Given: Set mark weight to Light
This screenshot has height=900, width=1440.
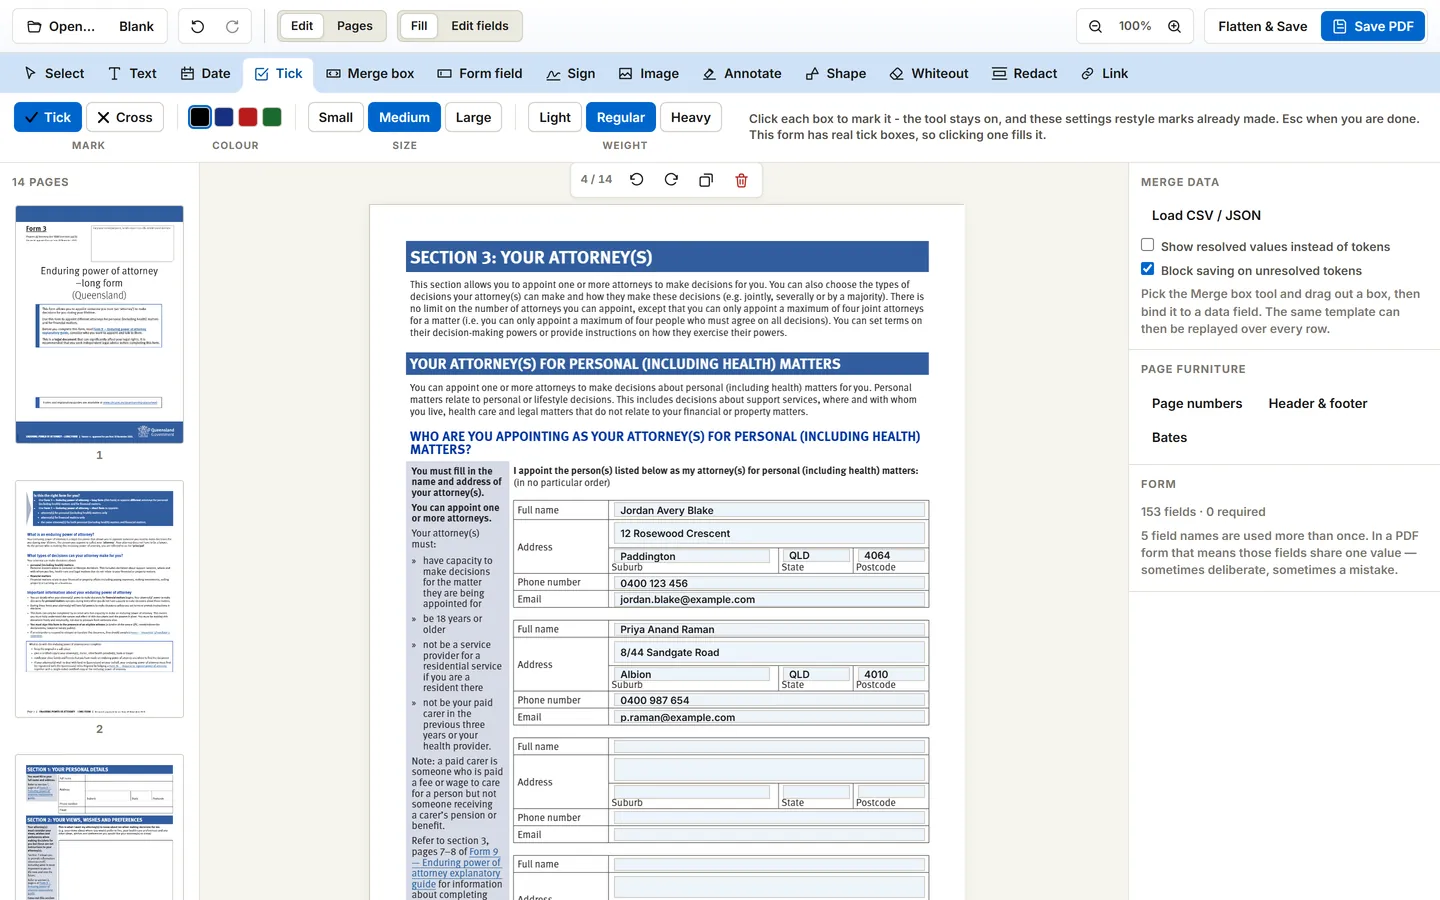Looking at the screenshot, I should pyautogui.click(x=555, y=117).
